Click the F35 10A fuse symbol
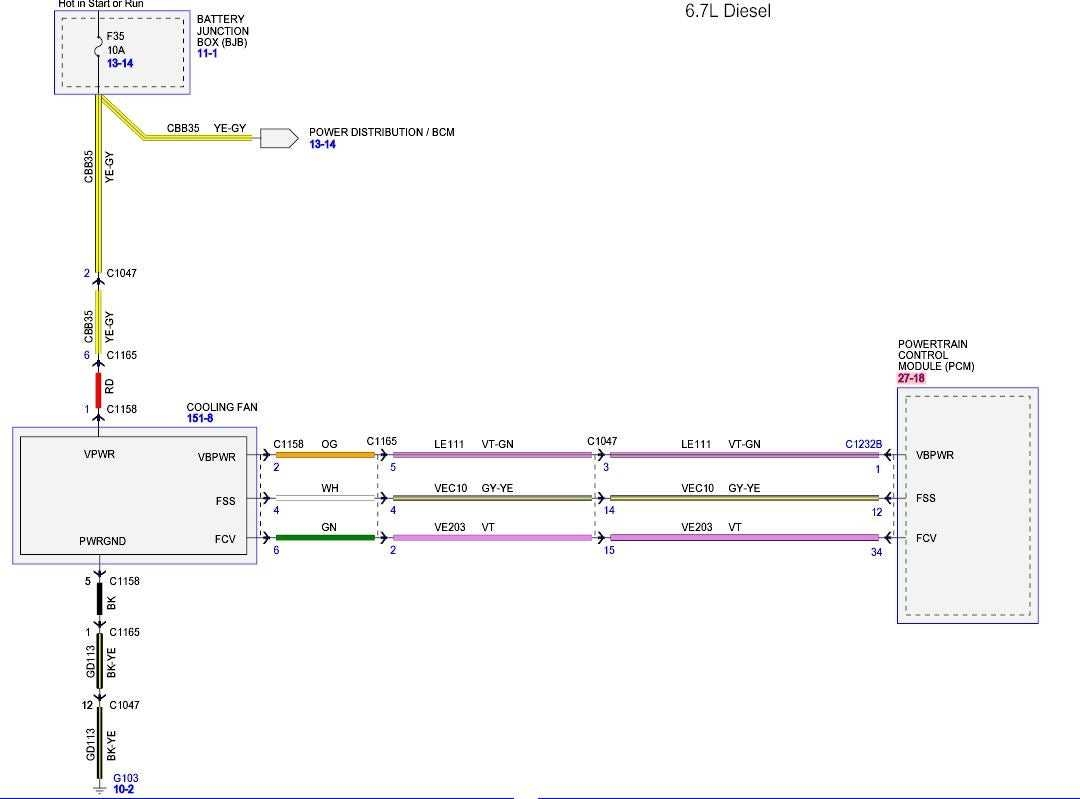This screenshot has width=1080, height=799. click(99, 48)
